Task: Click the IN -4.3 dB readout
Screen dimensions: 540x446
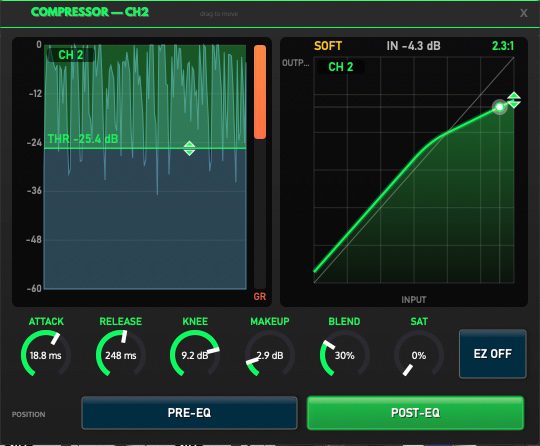Action: tap(413, 46)
